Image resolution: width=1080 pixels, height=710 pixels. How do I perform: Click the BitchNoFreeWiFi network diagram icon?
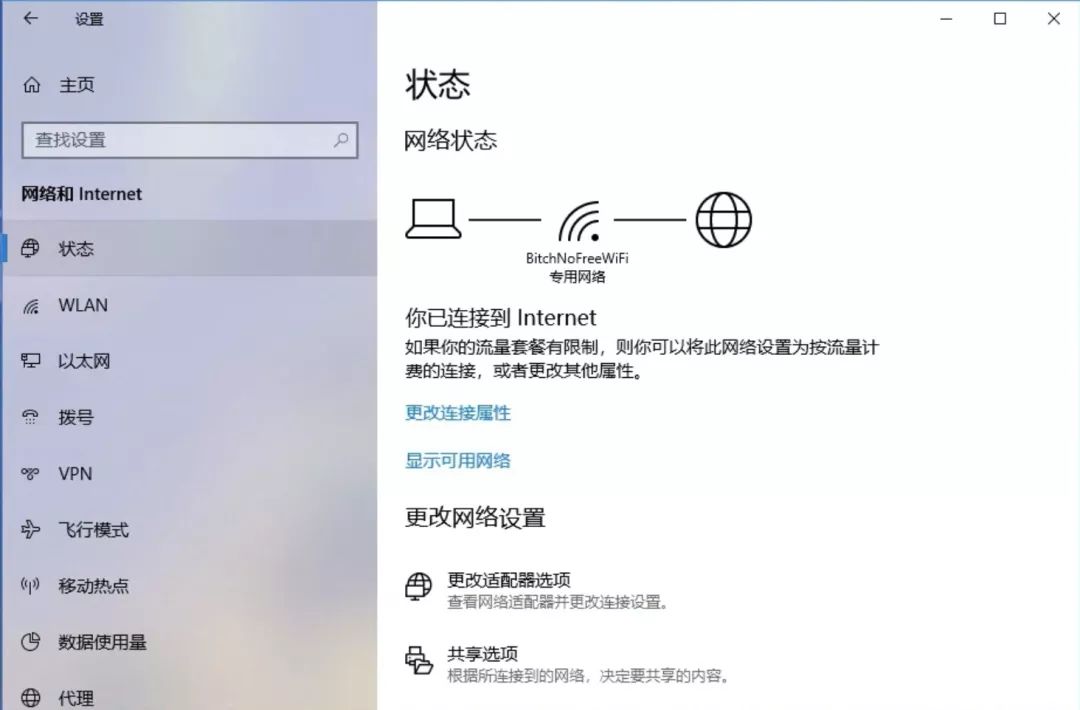tap(578, 222)
